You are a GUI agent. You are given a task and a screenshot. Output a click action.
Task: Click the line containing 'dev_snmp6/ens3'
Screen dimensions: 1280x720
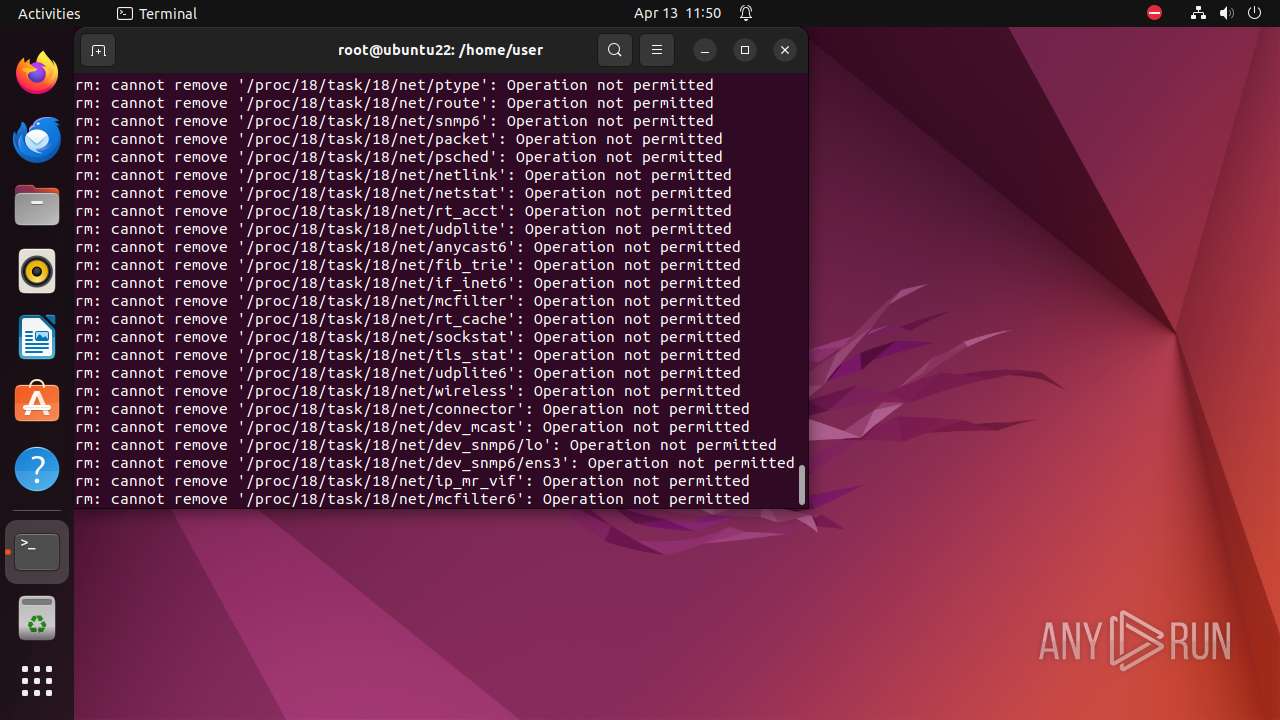click(x=435, y=463)
